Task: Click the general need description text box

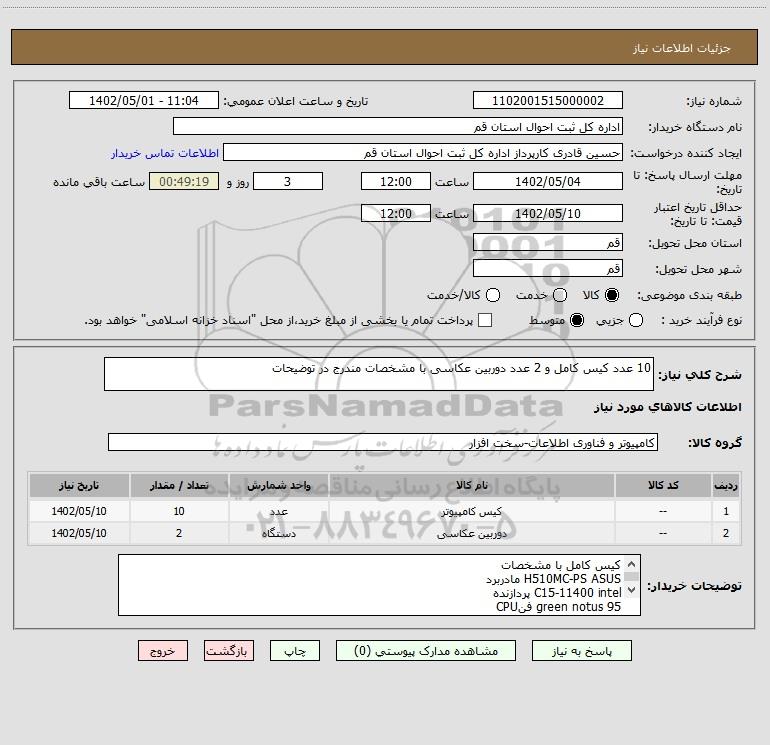Action: 379,374
